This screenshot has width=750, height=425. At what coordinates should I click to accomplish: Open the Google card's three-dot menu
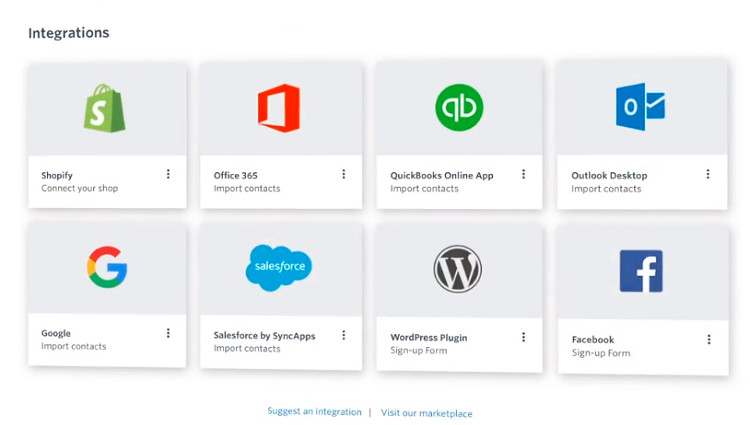(x=168, y=333)
